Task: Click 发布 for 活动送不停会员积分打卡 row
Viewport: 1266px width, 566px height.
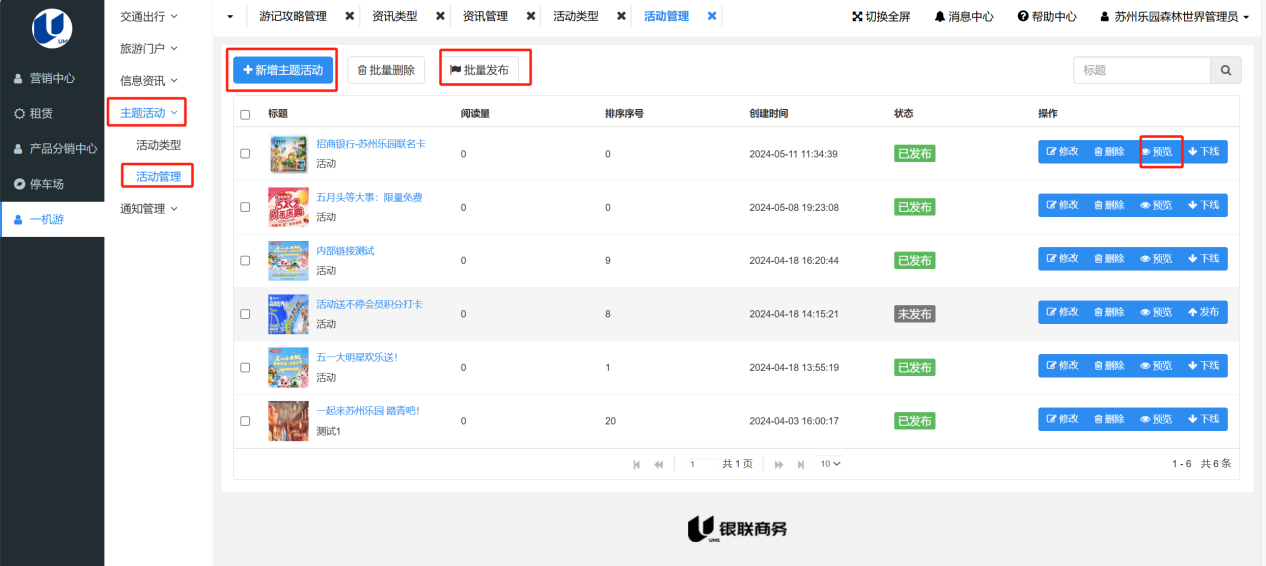Action: point(1204,312)
